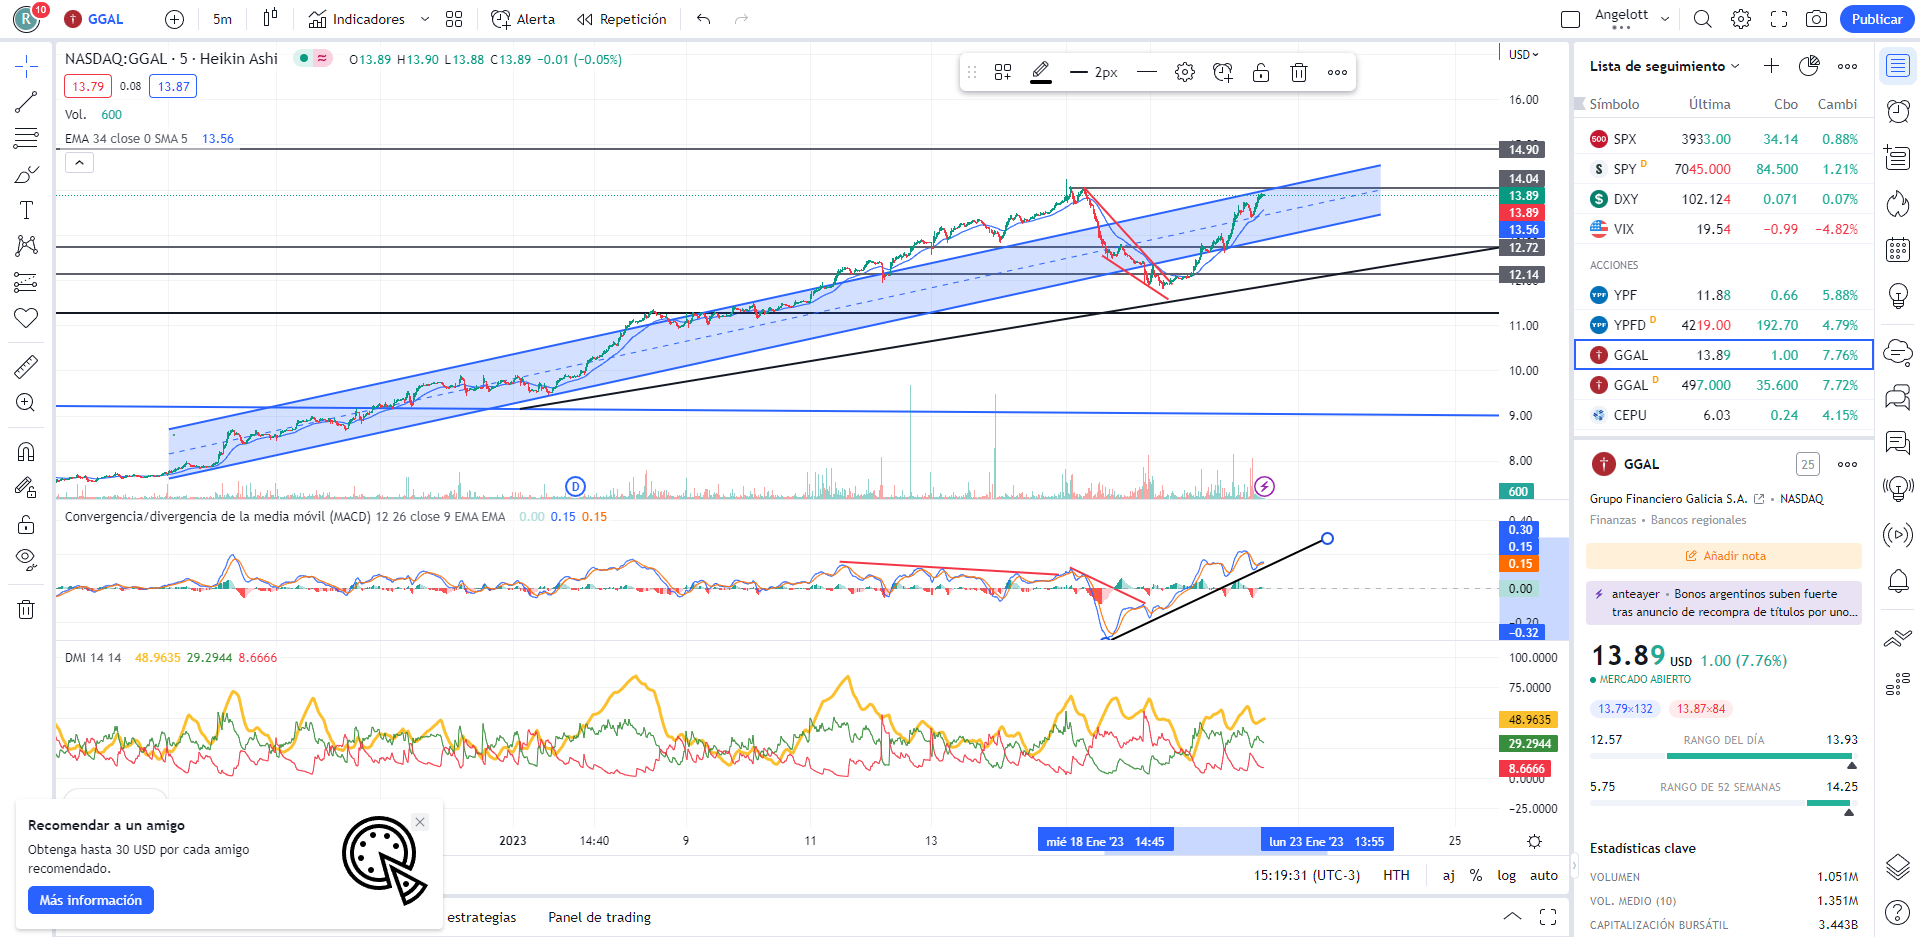Open the estrategias tab
1920x937 pixels.
pos(482,917)
